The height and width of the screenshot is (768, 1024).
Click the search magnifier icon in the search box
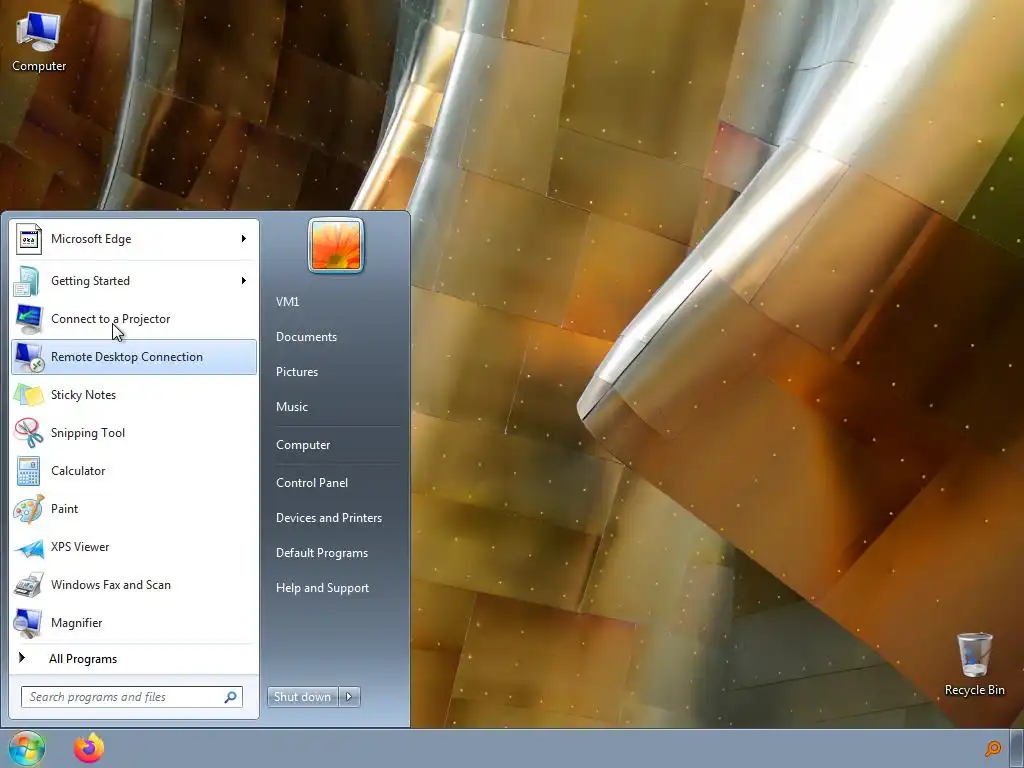230,697
